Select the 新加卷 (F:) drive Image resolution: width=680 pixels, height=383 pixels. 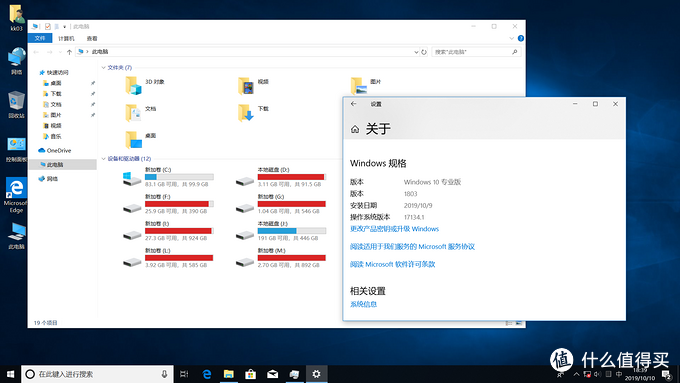[x=168, y=204]
